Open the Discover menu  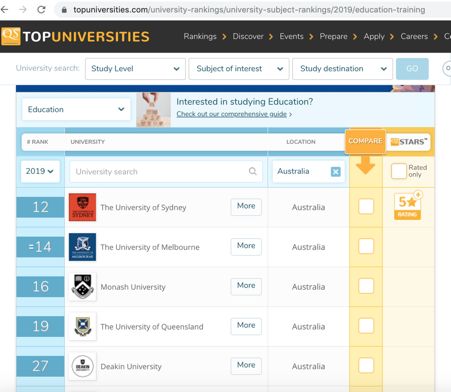pyautogui.click(x=248, y=36)
